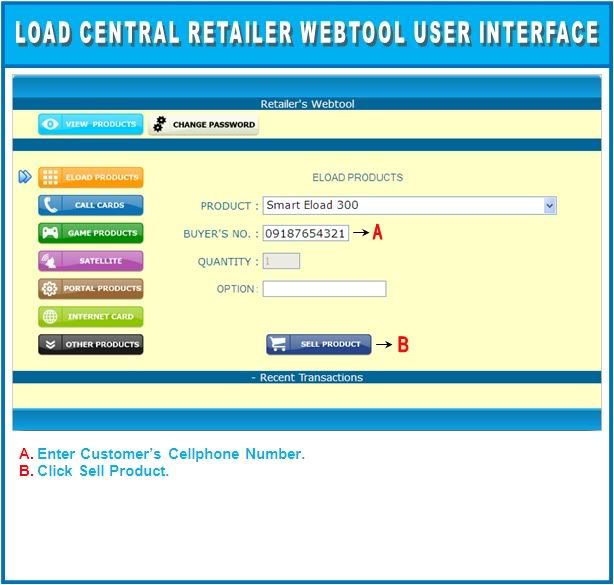Screen dimensions: 614x585
Task: Open the Product dropdown showing Smart Eload 300
Action: 410,205
